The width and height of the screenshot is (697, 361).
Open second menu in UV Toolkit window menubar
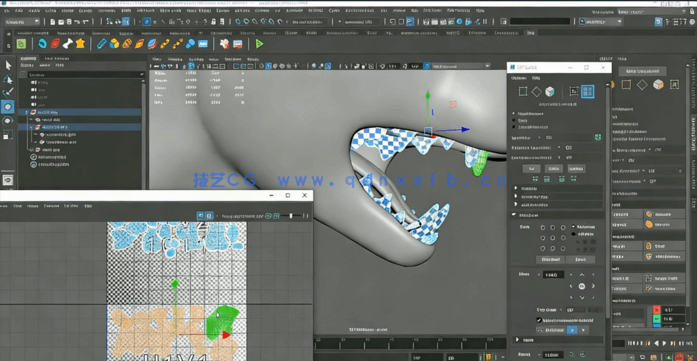(536, 78)
